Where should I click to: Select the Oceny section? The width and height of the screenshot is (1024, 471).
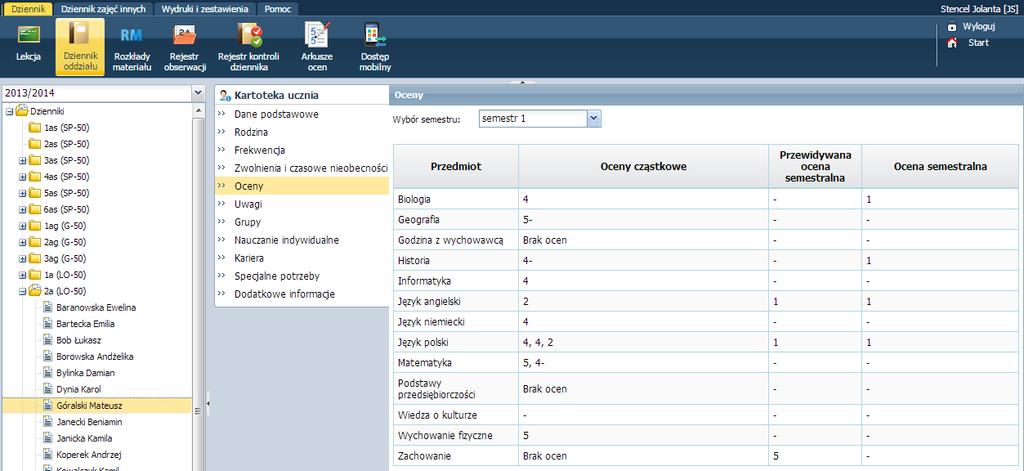(302, 186)
